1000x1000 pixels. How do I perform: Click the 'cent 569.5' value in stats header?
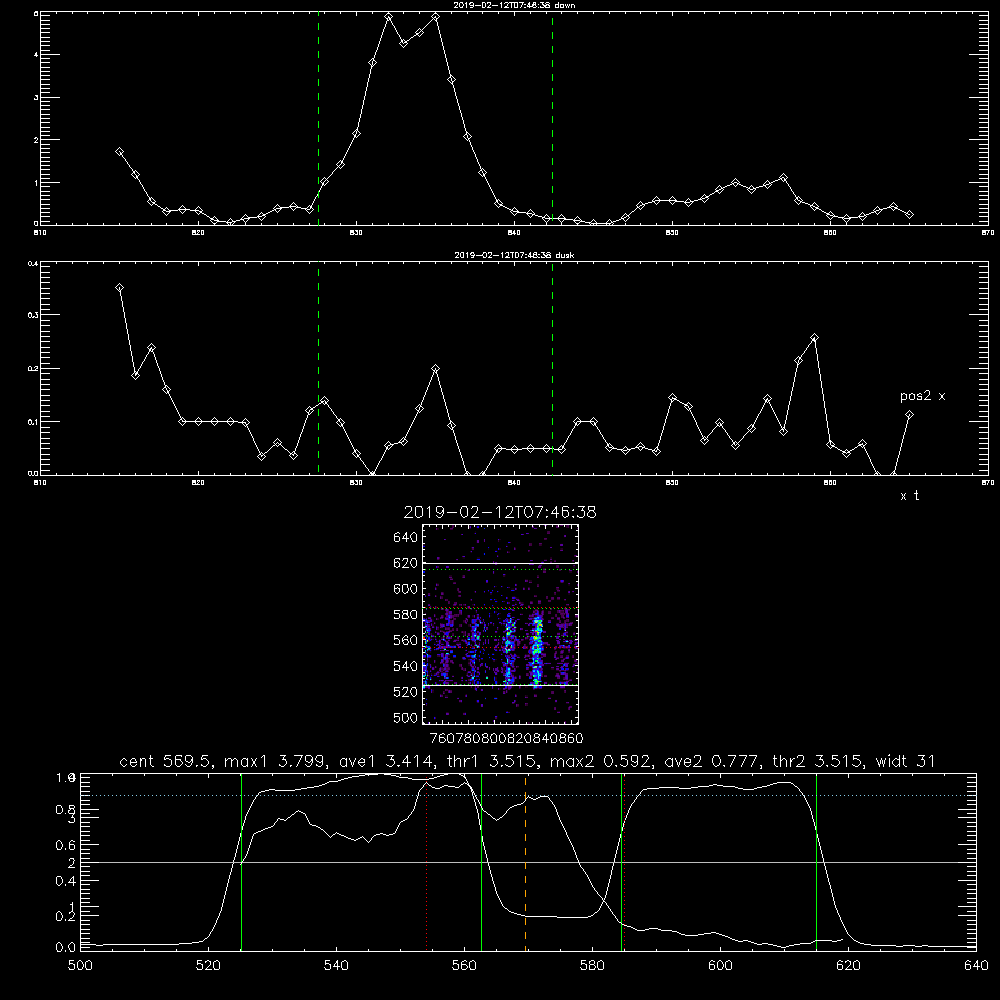point(167,761)
